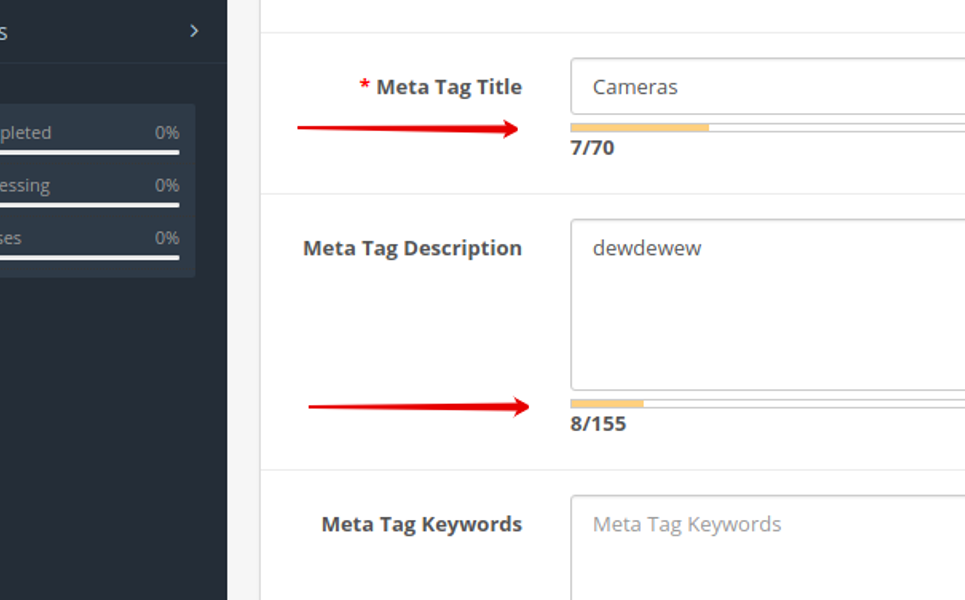Focus the Meta Tag Description textarea
This screenshot has height=600, width=965.
(767, 305)
